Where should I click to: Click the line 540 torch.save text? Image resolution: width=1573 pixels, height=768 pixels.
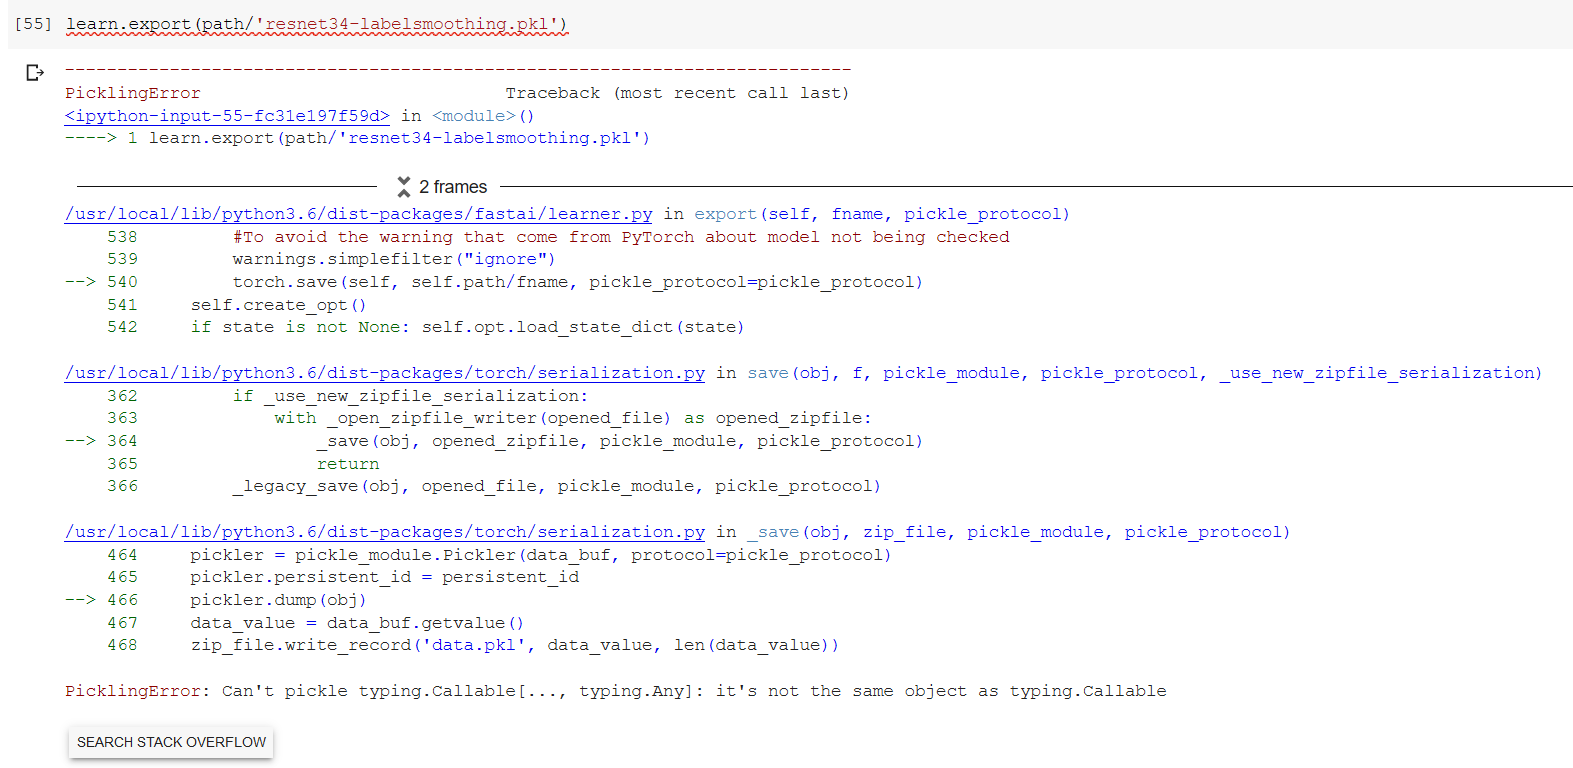(x=578, y=282)
